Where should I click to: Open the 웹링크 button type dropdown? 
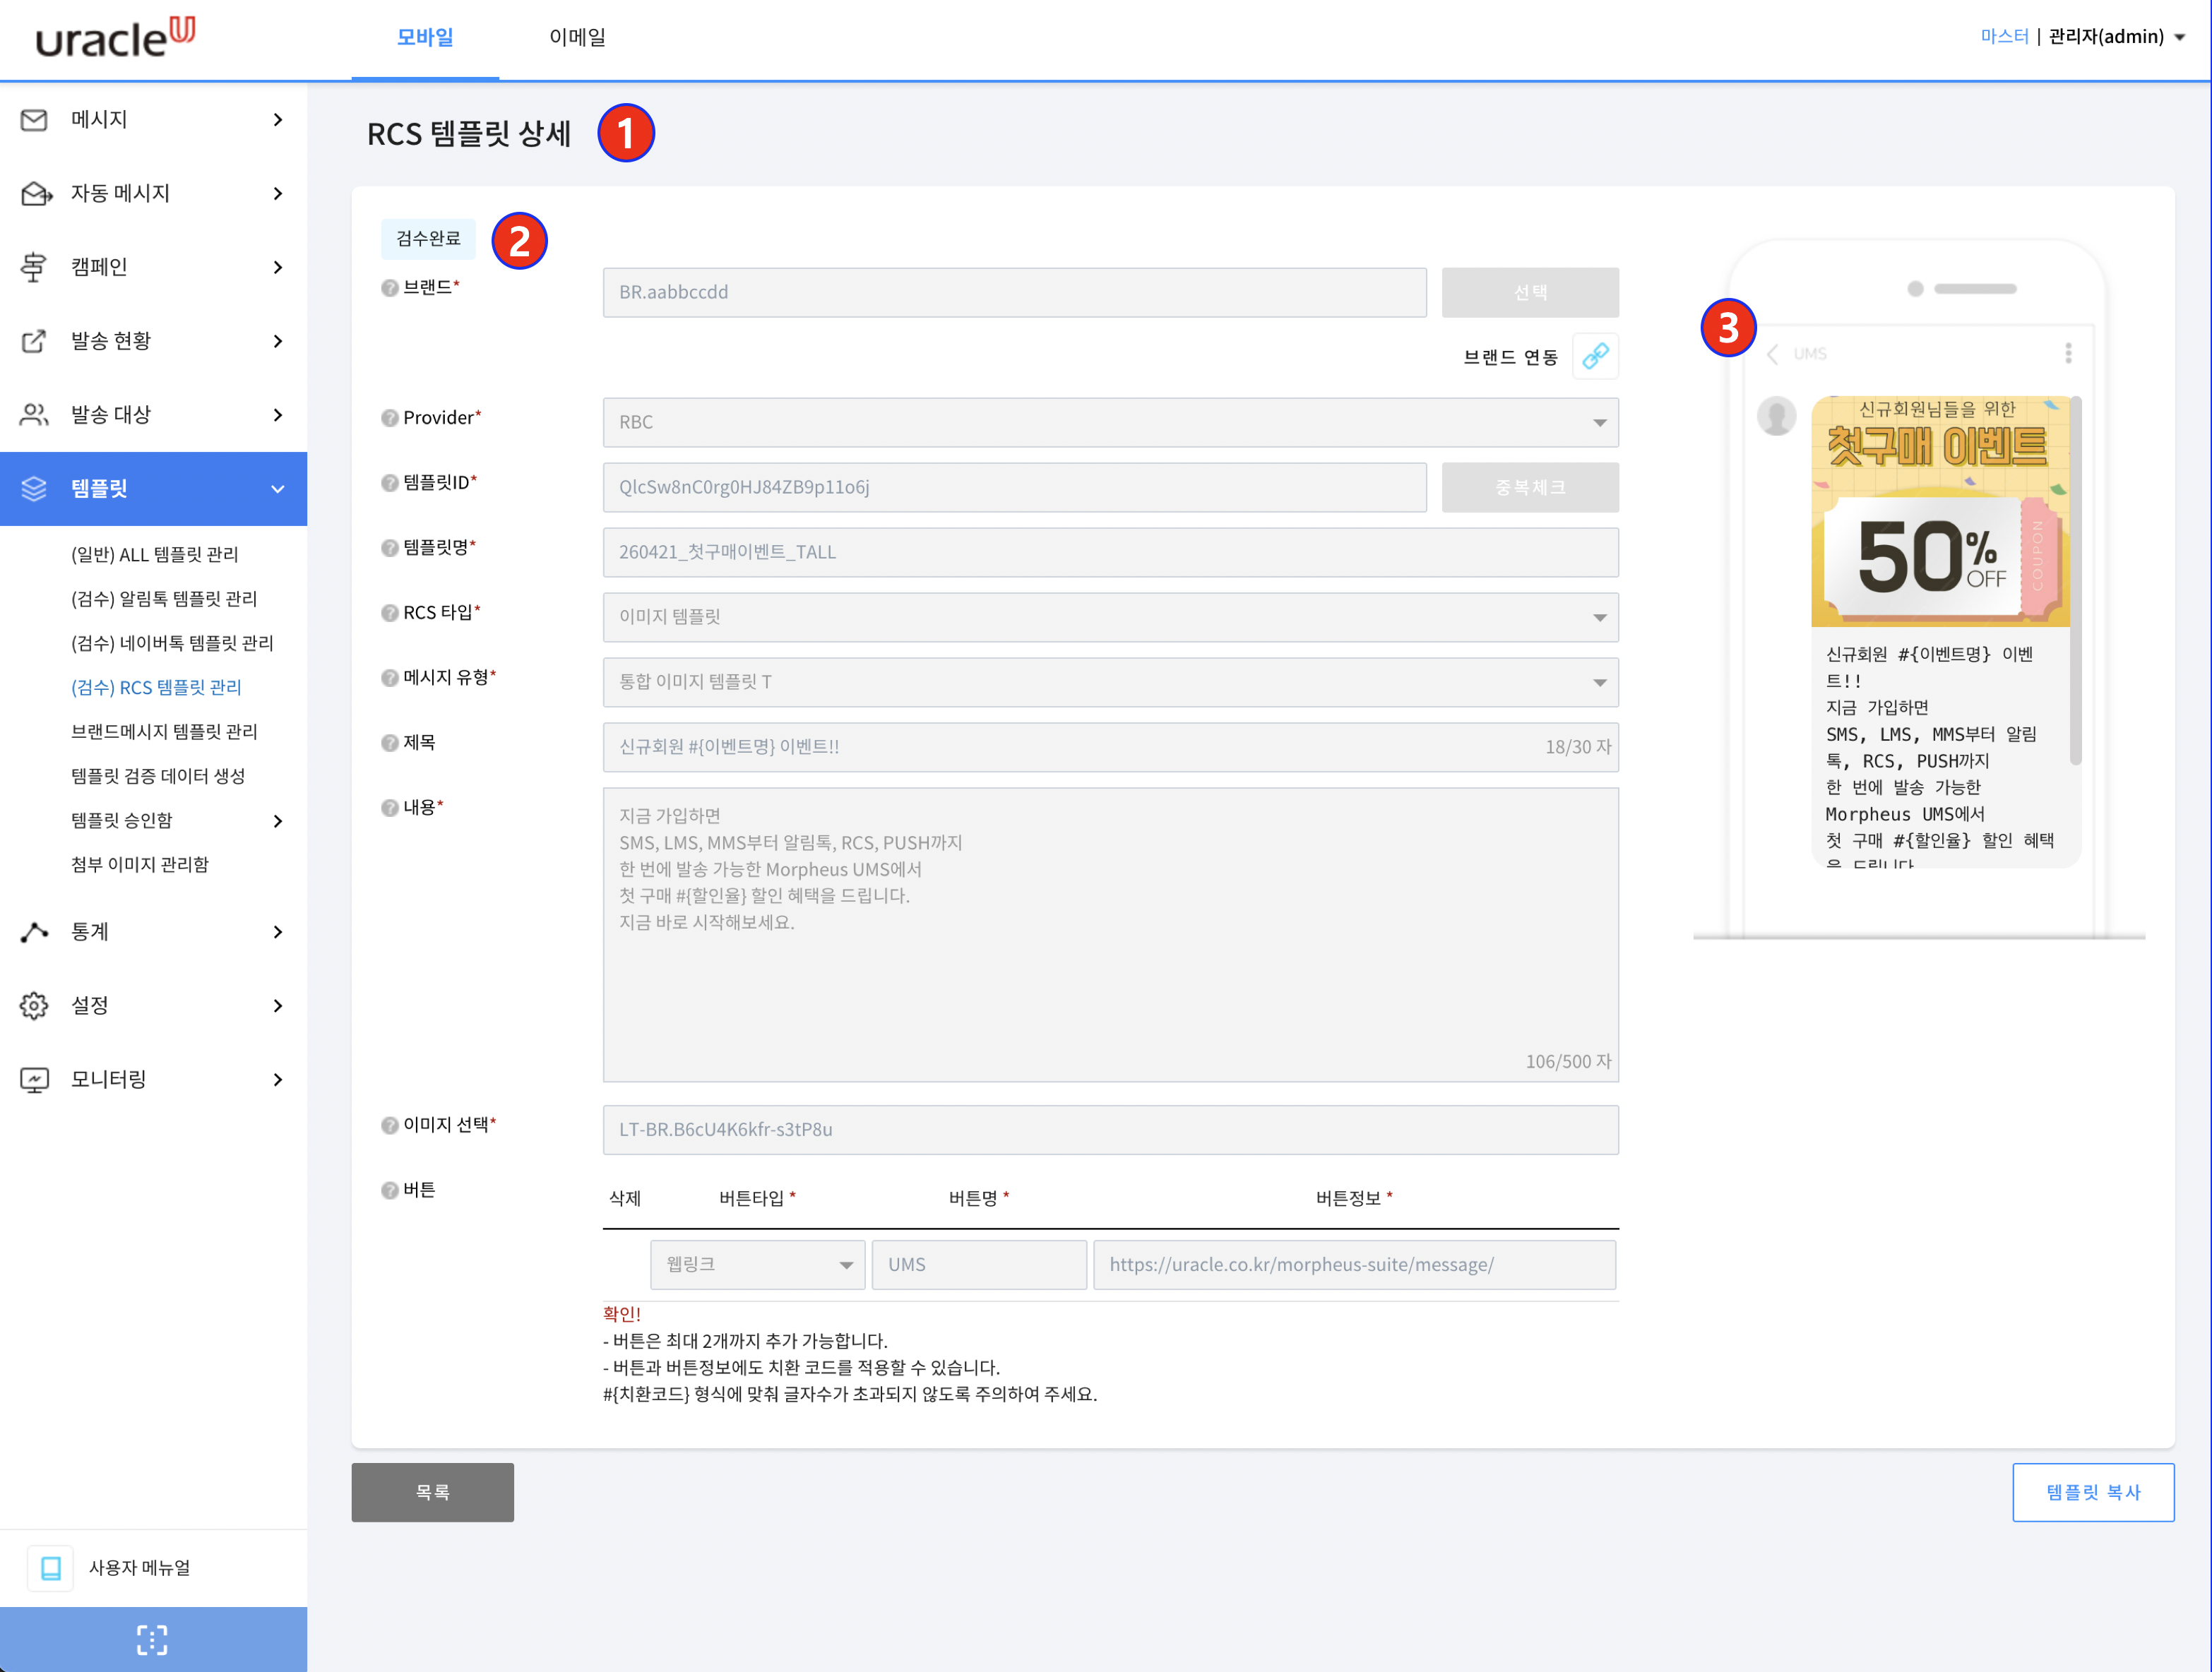757,1265
